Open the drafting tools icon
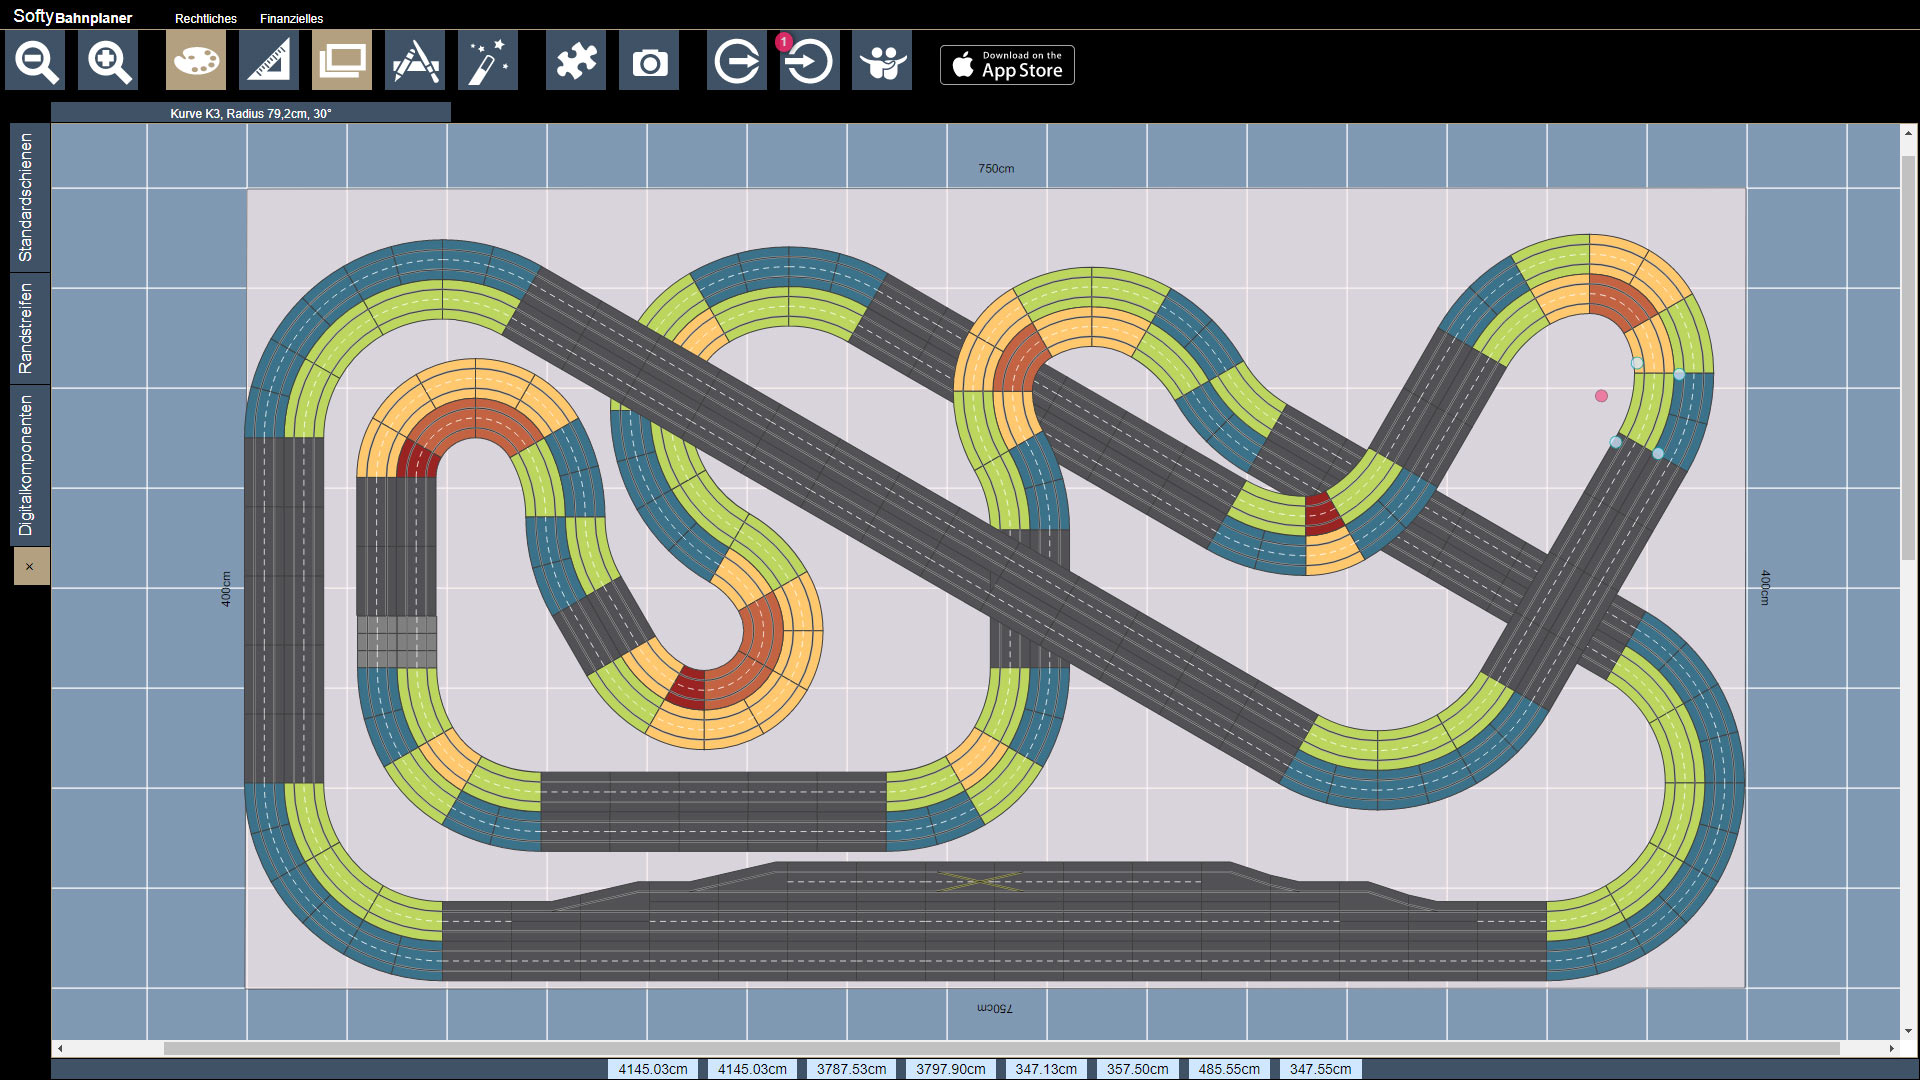Viewport: 1920px width, 1080px height. pos(415,61)
